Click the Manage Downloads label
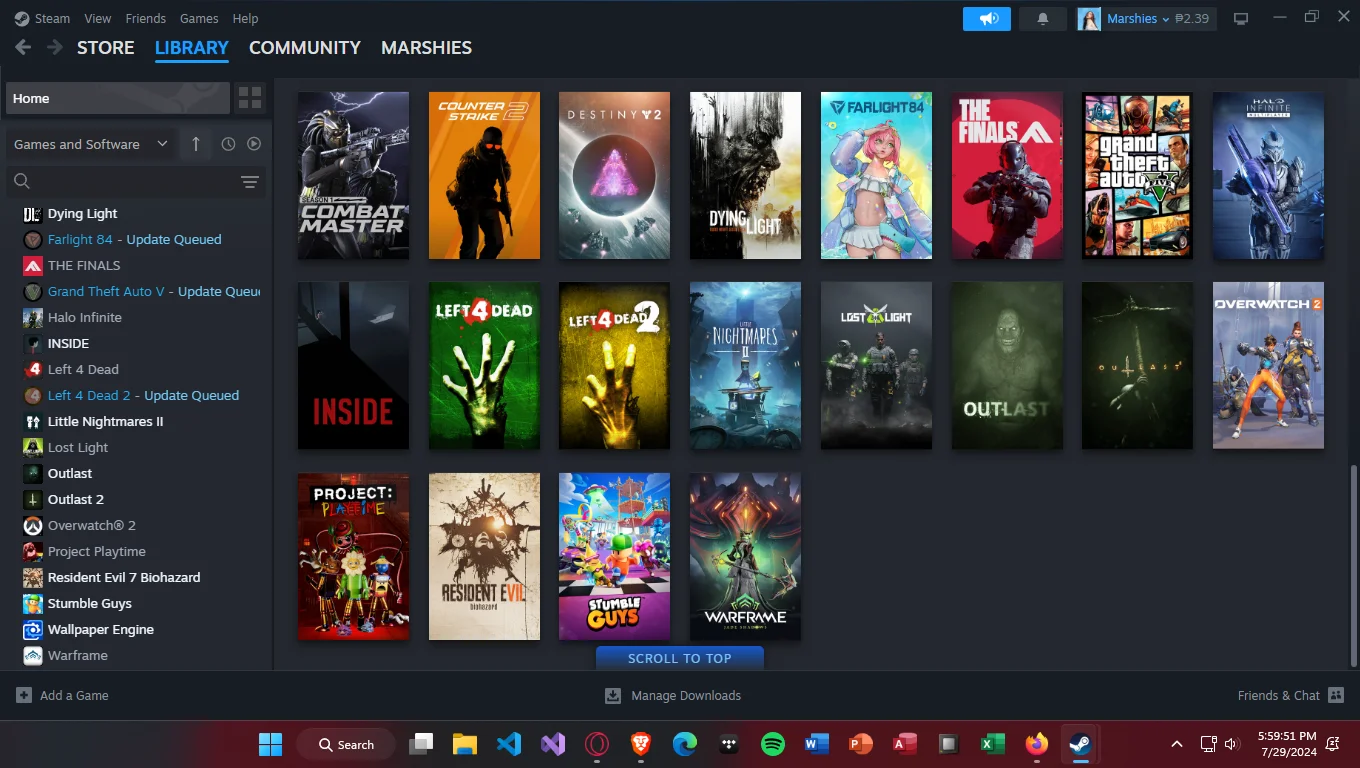Screen dimensions: 1360x768 coord(686,695)
